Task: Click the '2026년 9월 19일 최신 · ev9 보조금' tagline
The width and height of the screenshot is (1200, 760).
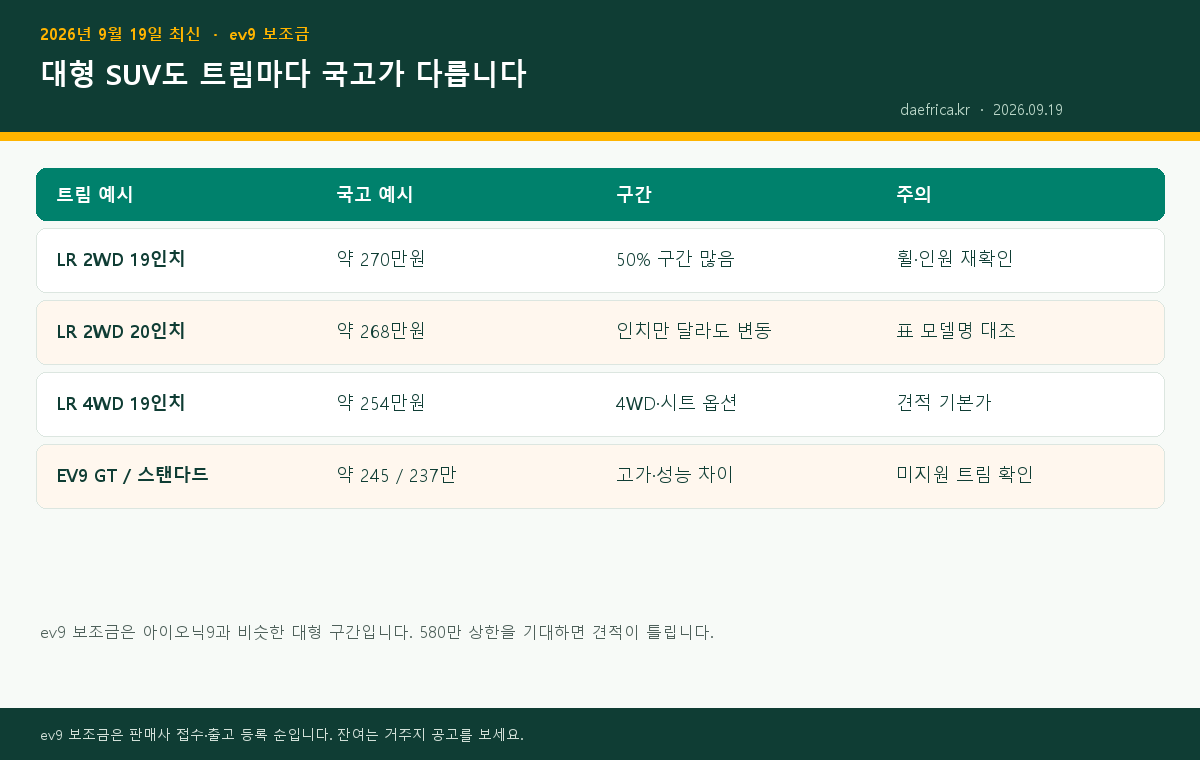Action: click(x=175, y=34)
